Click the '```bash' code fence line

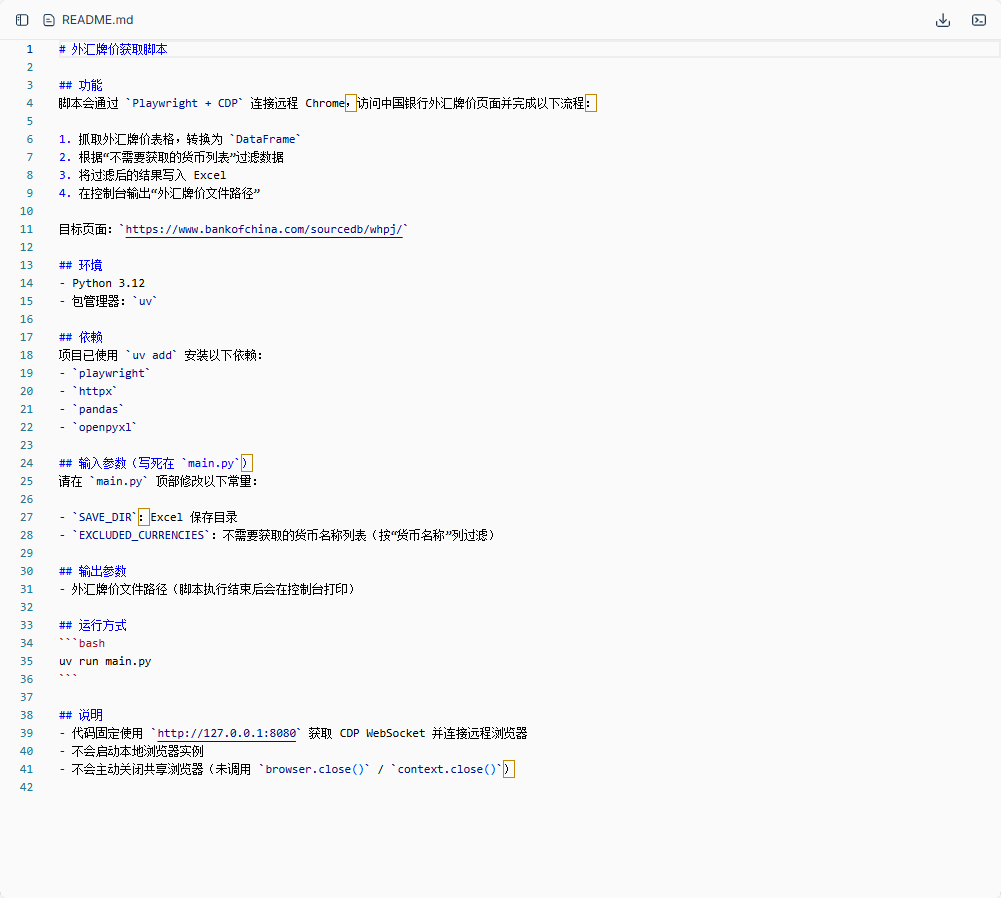(x=82, y=643)
